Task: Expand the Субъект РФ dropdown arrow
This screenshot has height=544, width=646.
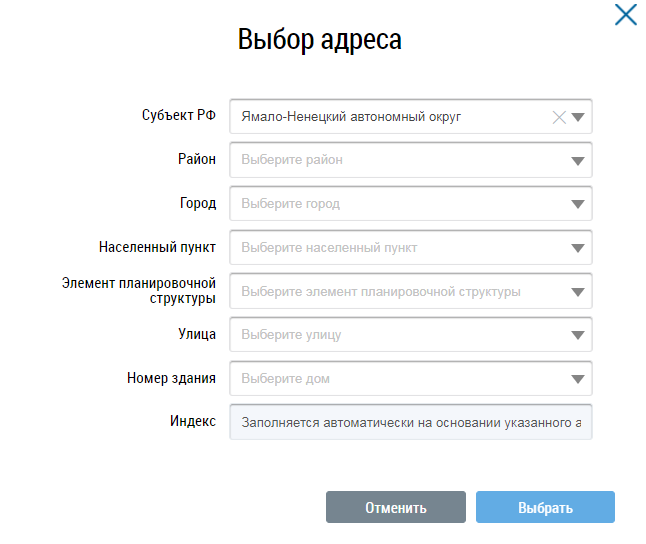Action: click(x=578, y=117)
